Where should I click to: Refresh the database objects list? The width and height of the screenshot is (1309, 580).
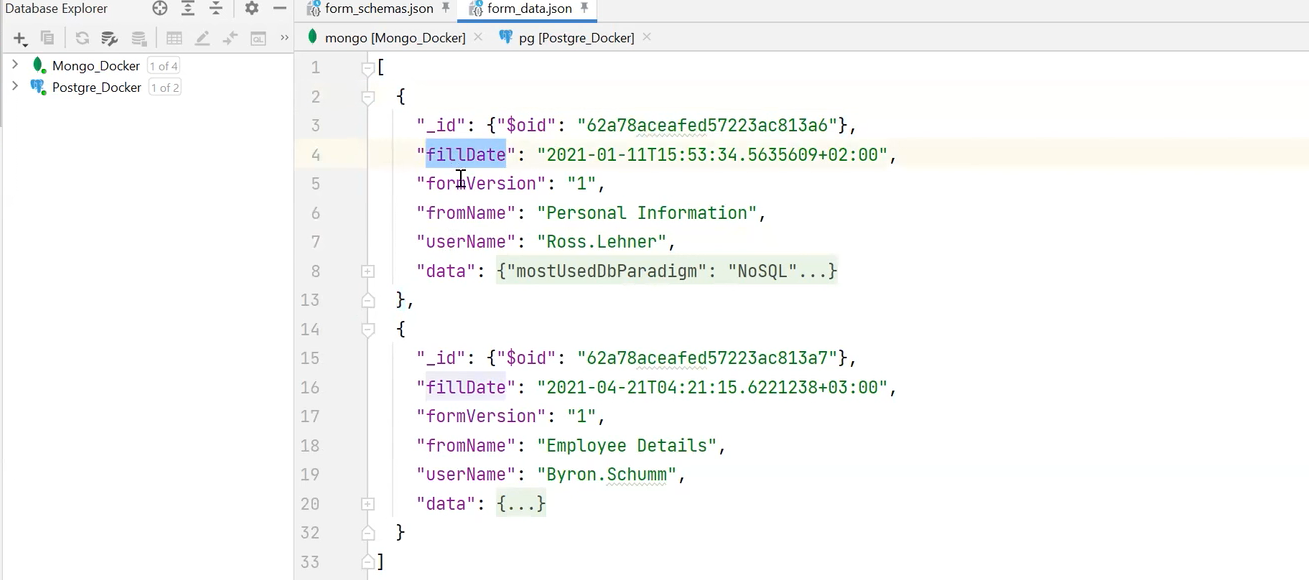click(82, 38)
